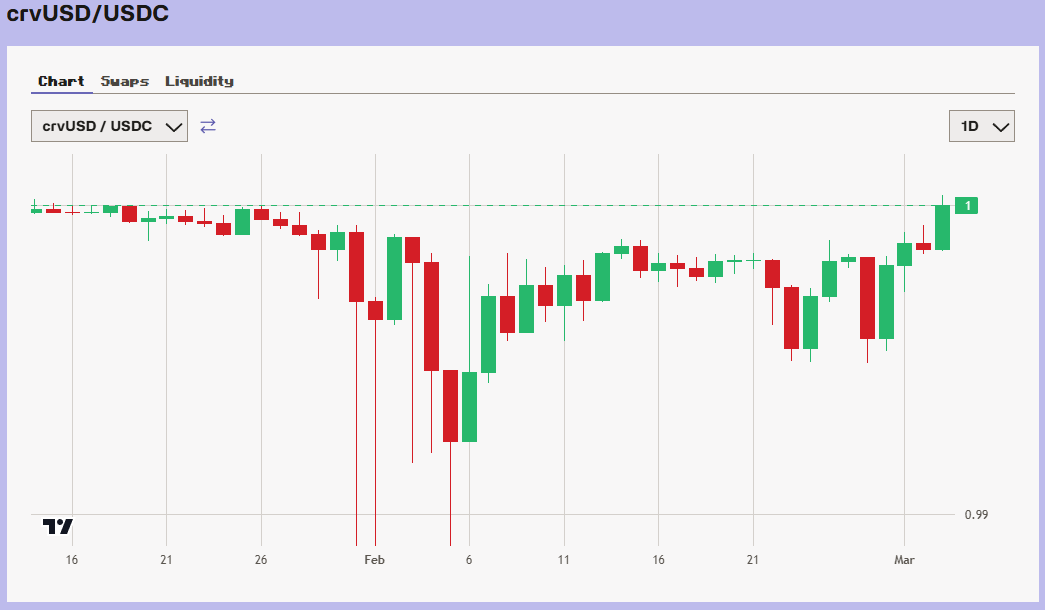Open the TradingView logo link
This screenshot has width=1045, height=610.
(x=58, y=527)
